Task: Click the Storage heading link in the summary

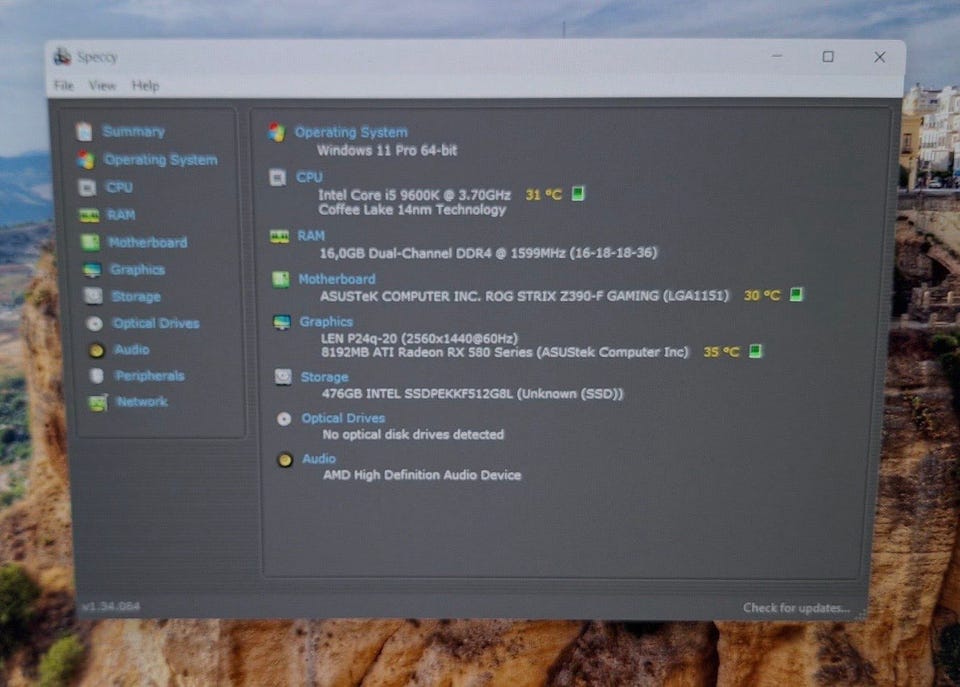Action: tap(324, 377)
